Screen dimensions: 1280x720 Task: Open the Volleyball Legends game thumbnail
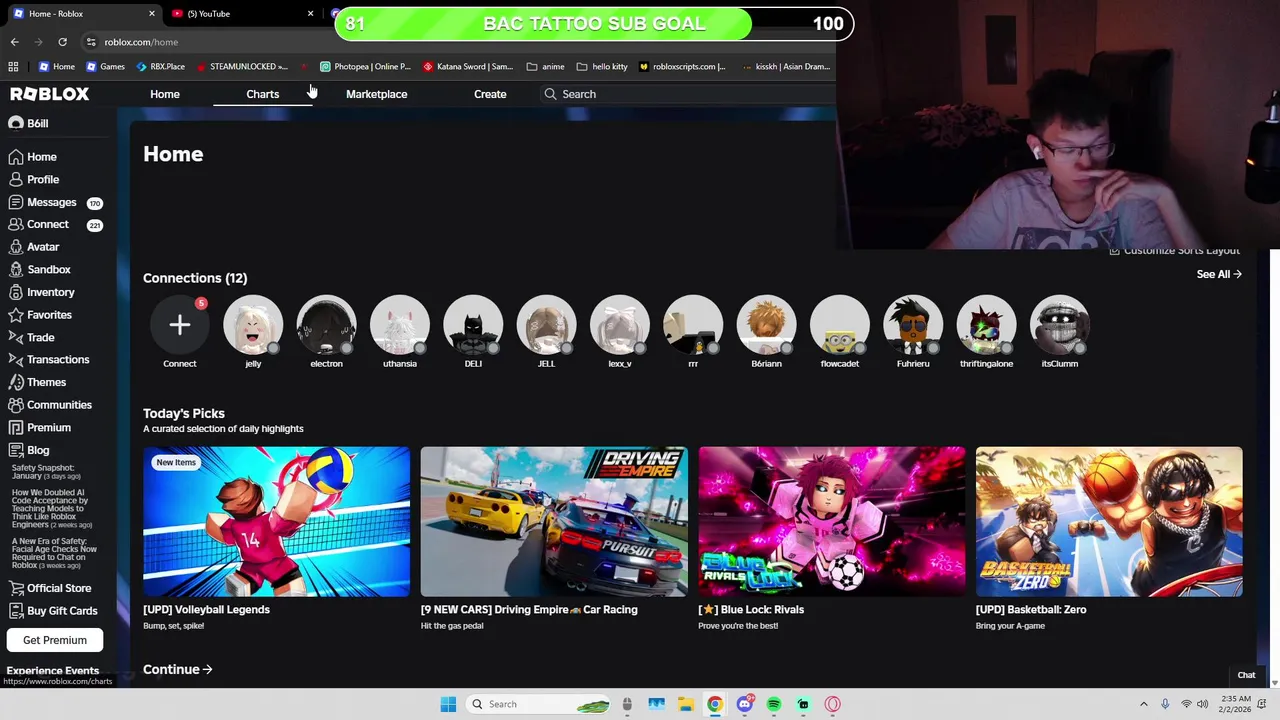tap(276, 521)
